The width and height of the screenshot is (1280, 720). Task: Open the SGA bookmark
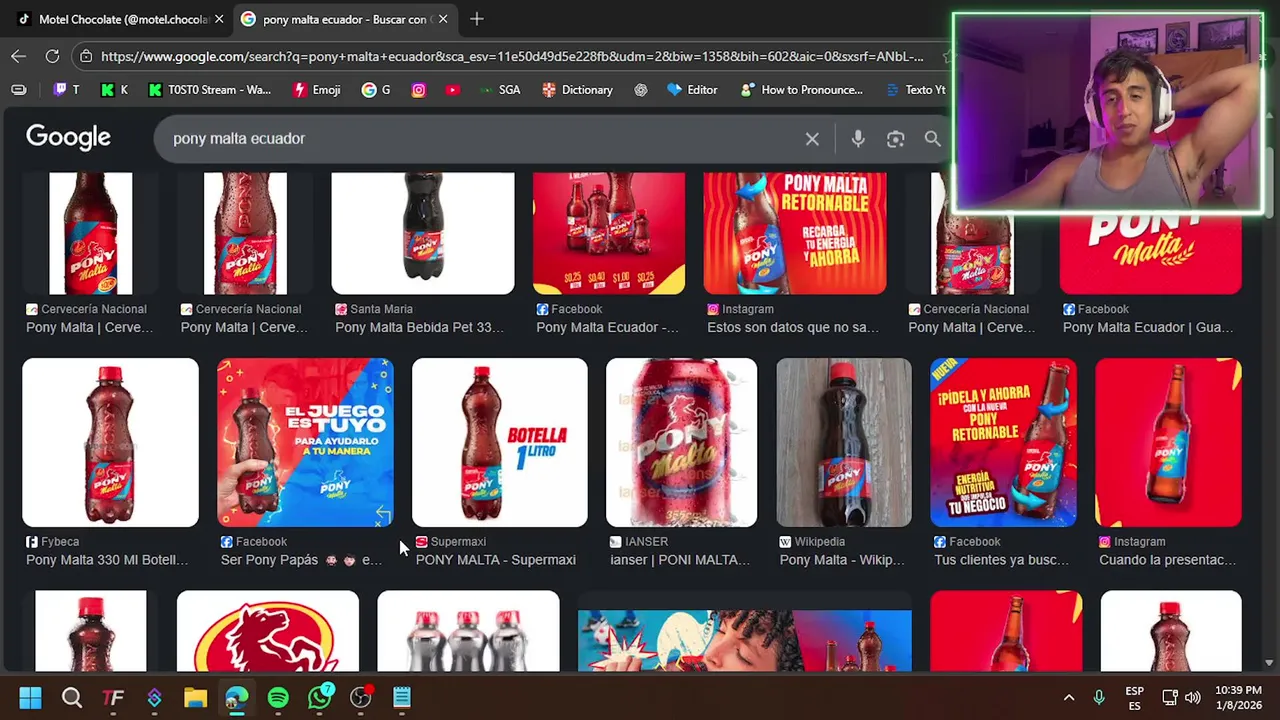[x=499, y=90]
